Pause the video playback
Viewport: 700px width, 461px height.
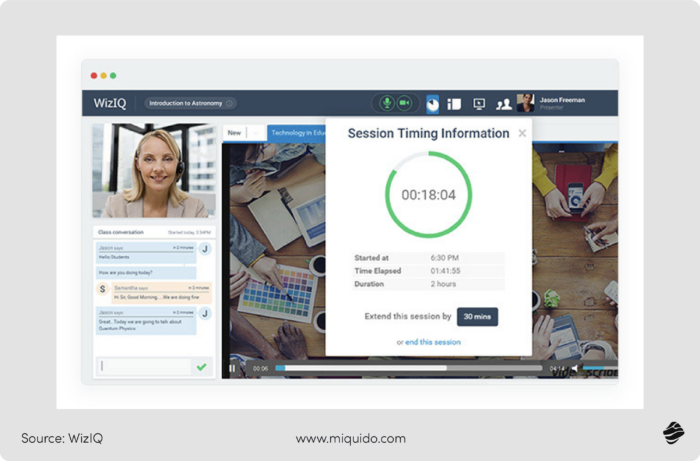click(232, 368)
